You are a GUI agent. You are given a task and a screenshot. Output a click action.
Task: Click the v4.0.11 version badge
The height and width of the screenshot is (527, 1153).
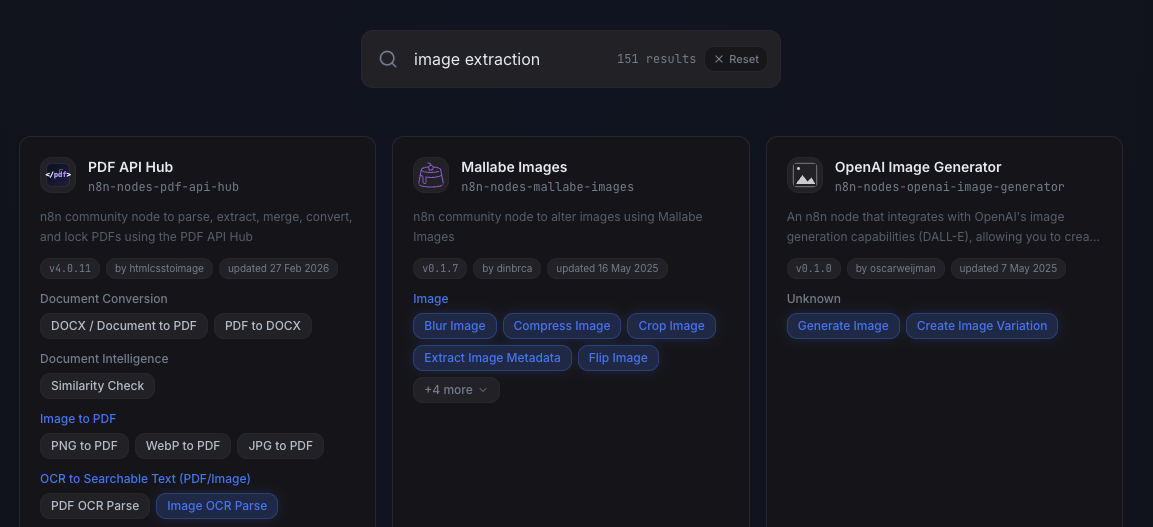70,268
